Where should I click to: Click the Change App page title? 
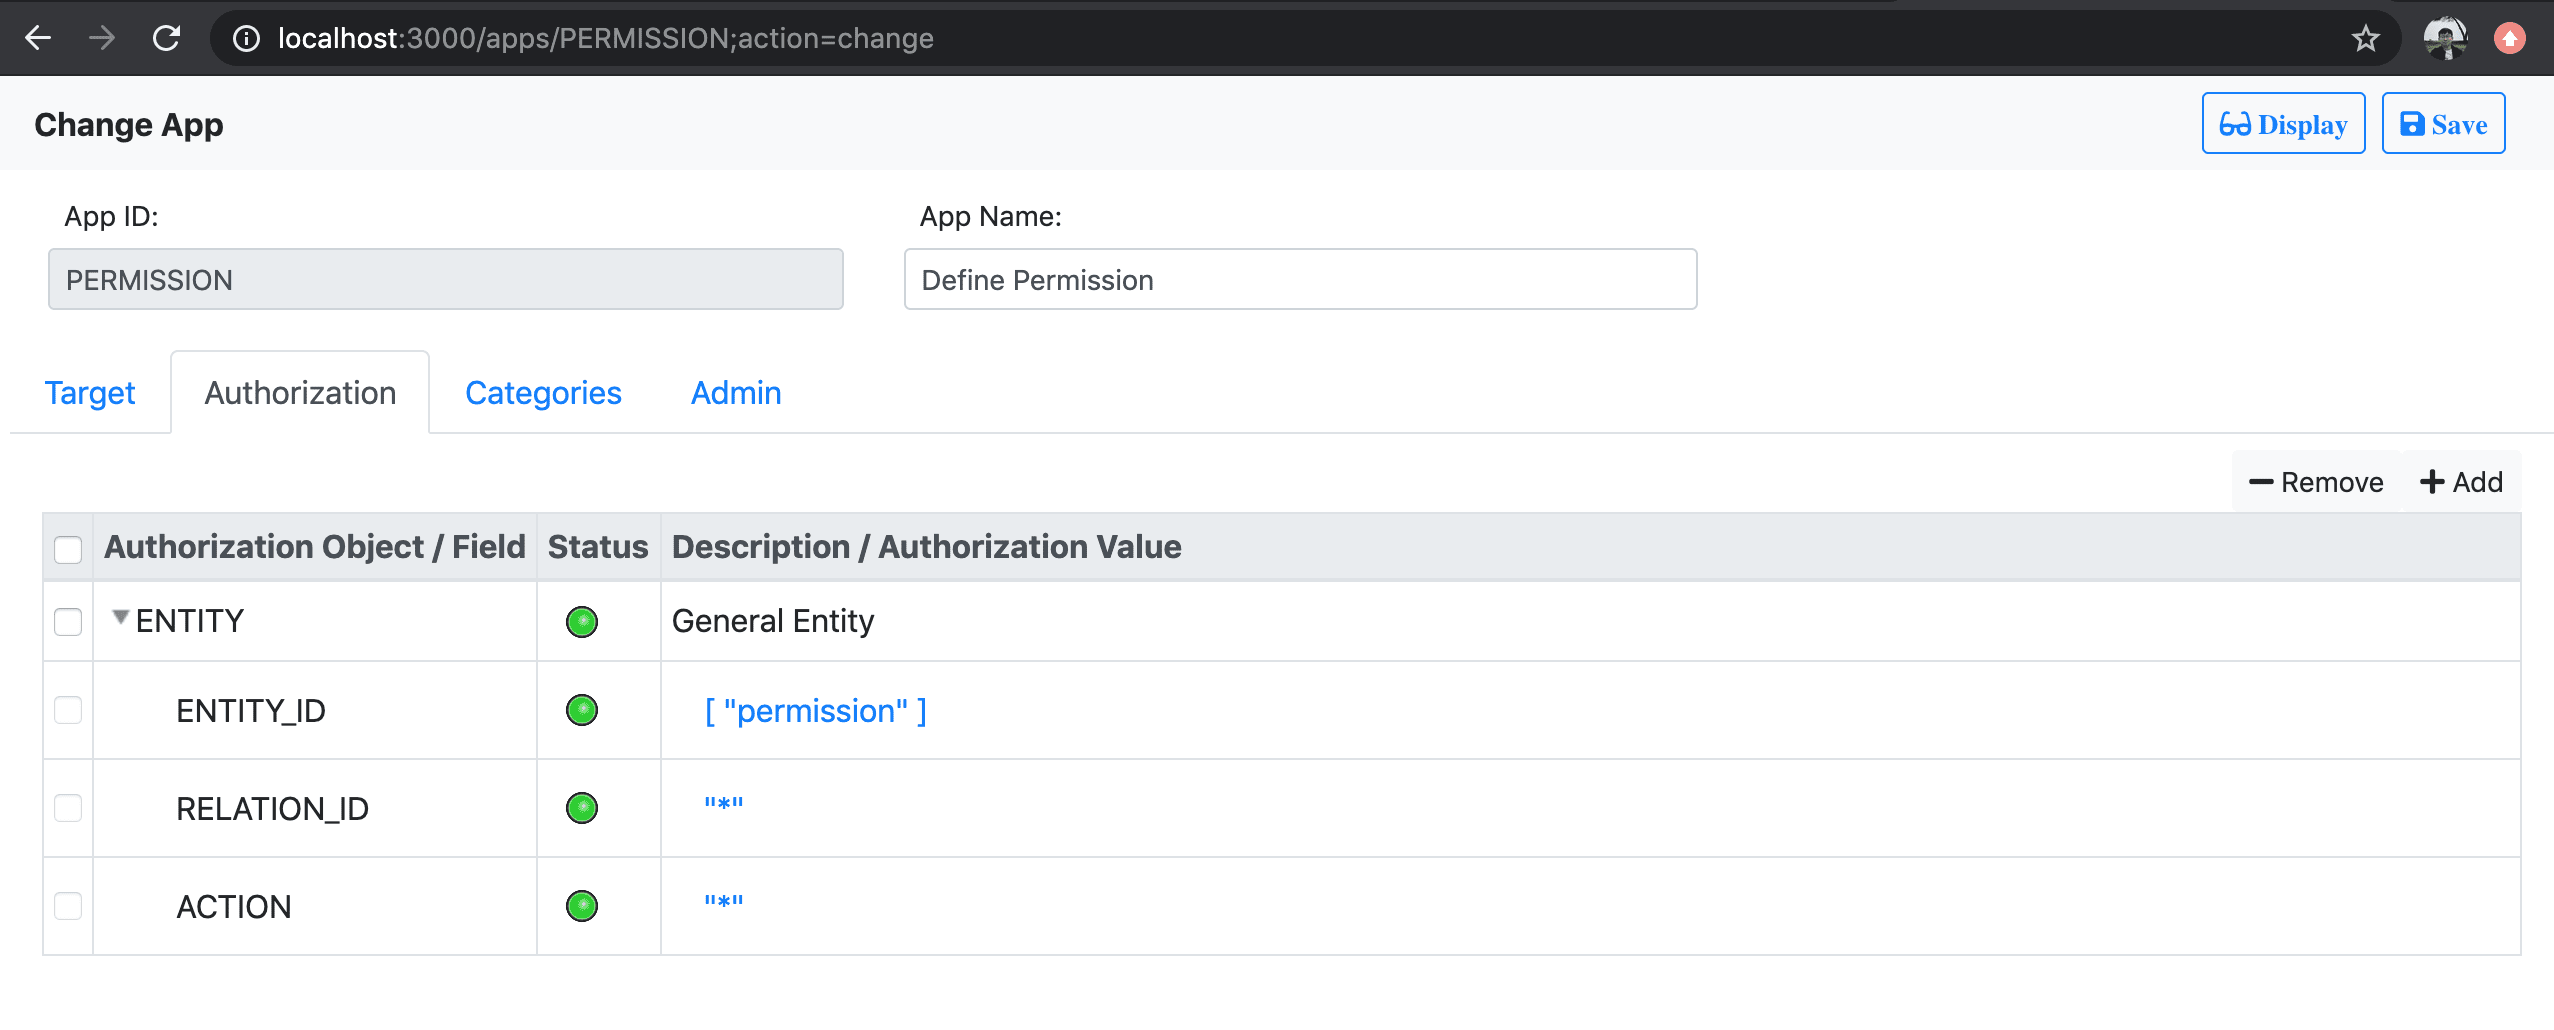(129, 124)
